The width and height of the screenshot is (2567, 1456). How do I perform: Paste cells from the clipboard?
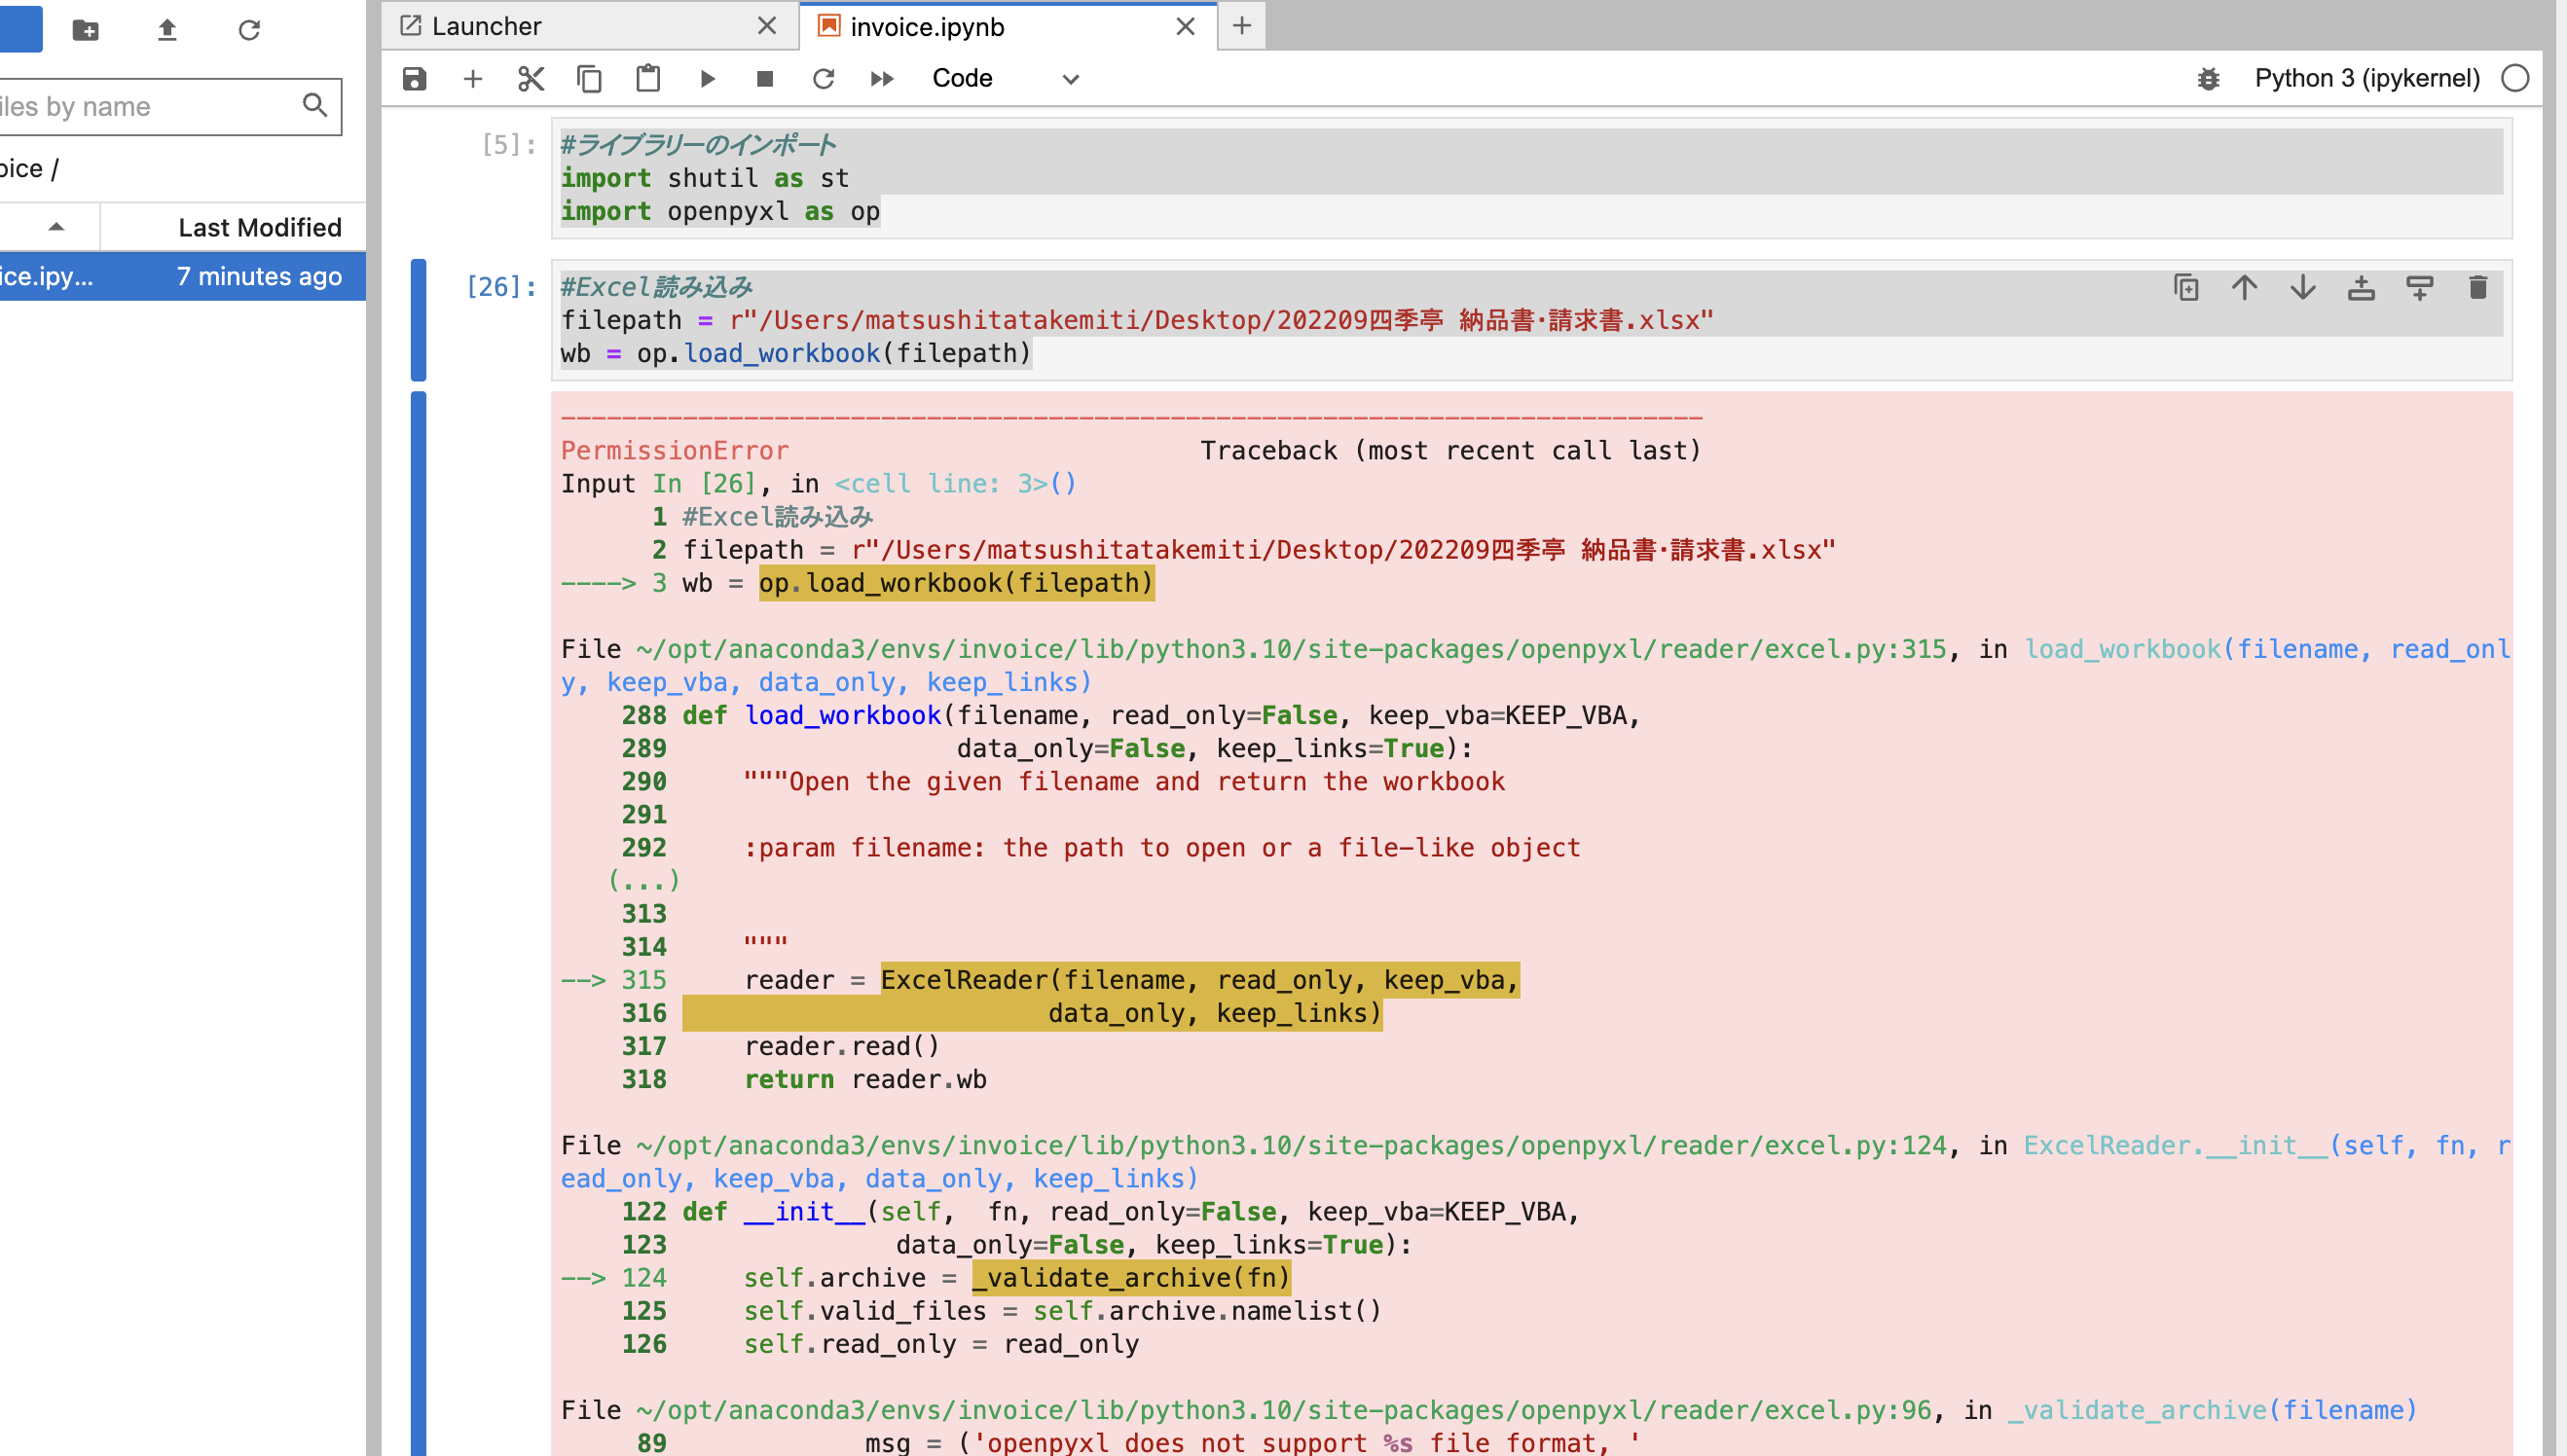(648, 78)
